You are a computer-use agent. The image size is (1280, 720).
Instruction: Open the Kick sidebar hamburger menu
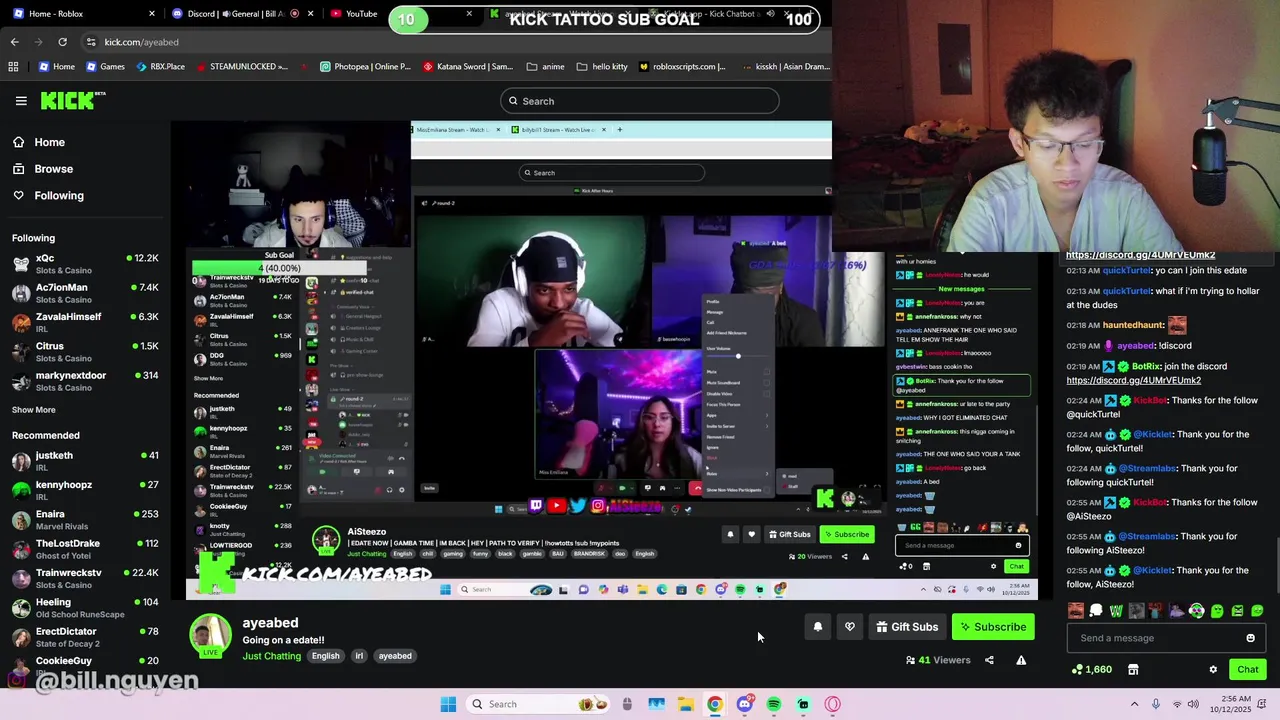(21, 101)
